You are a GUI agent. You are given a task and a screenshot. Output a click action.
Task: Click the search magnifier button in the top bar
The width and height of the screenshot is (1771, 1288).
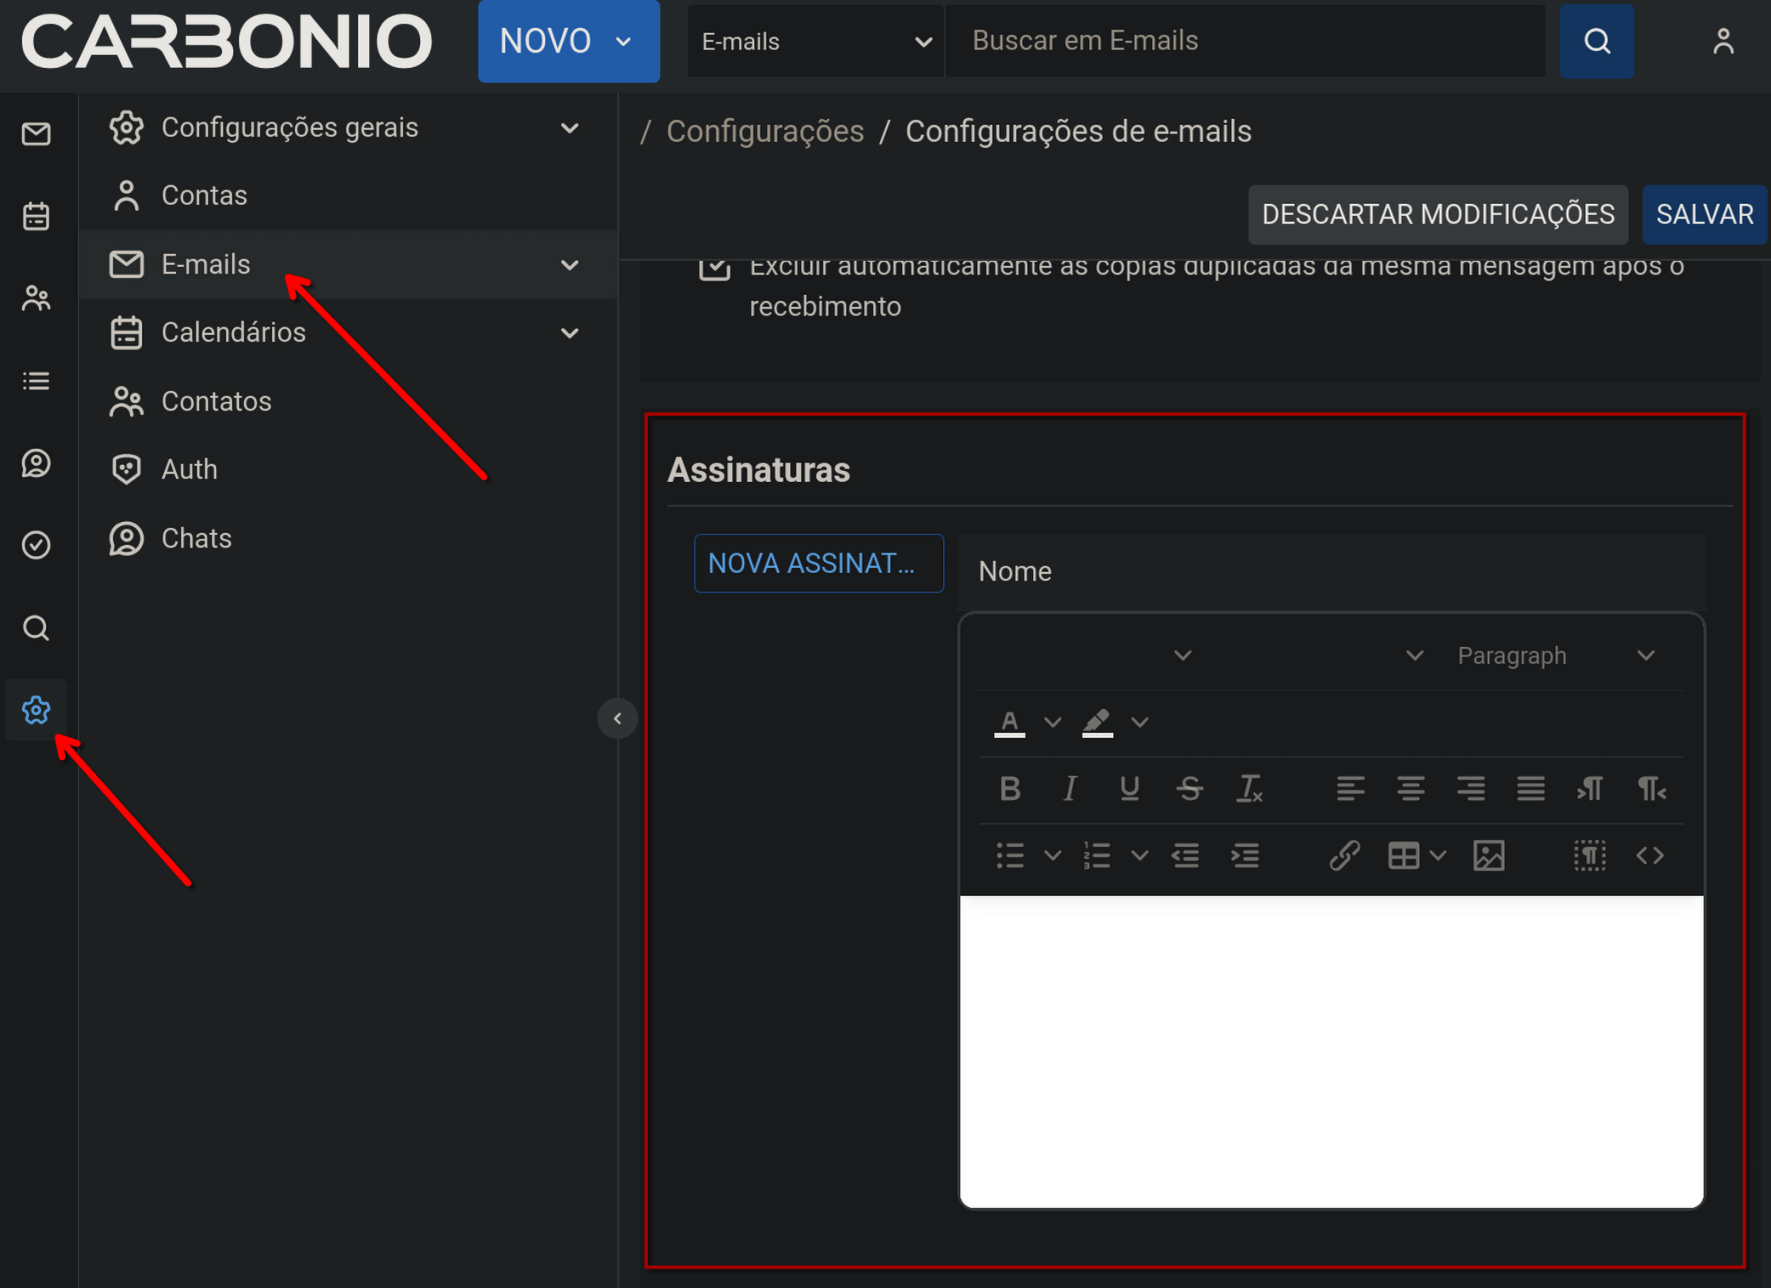[x=1597, y=41]
